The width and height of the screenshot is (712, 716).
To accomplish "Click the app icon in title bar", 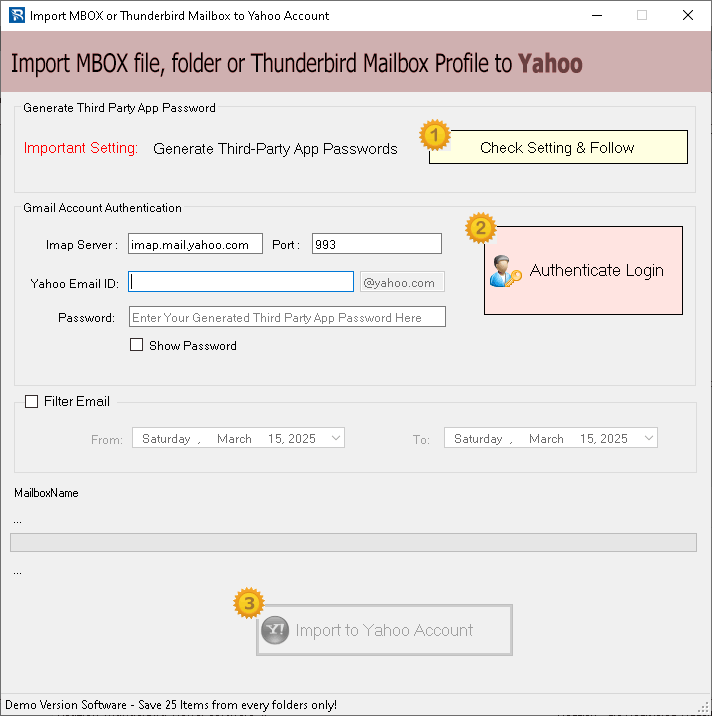I will click(17, 16).
